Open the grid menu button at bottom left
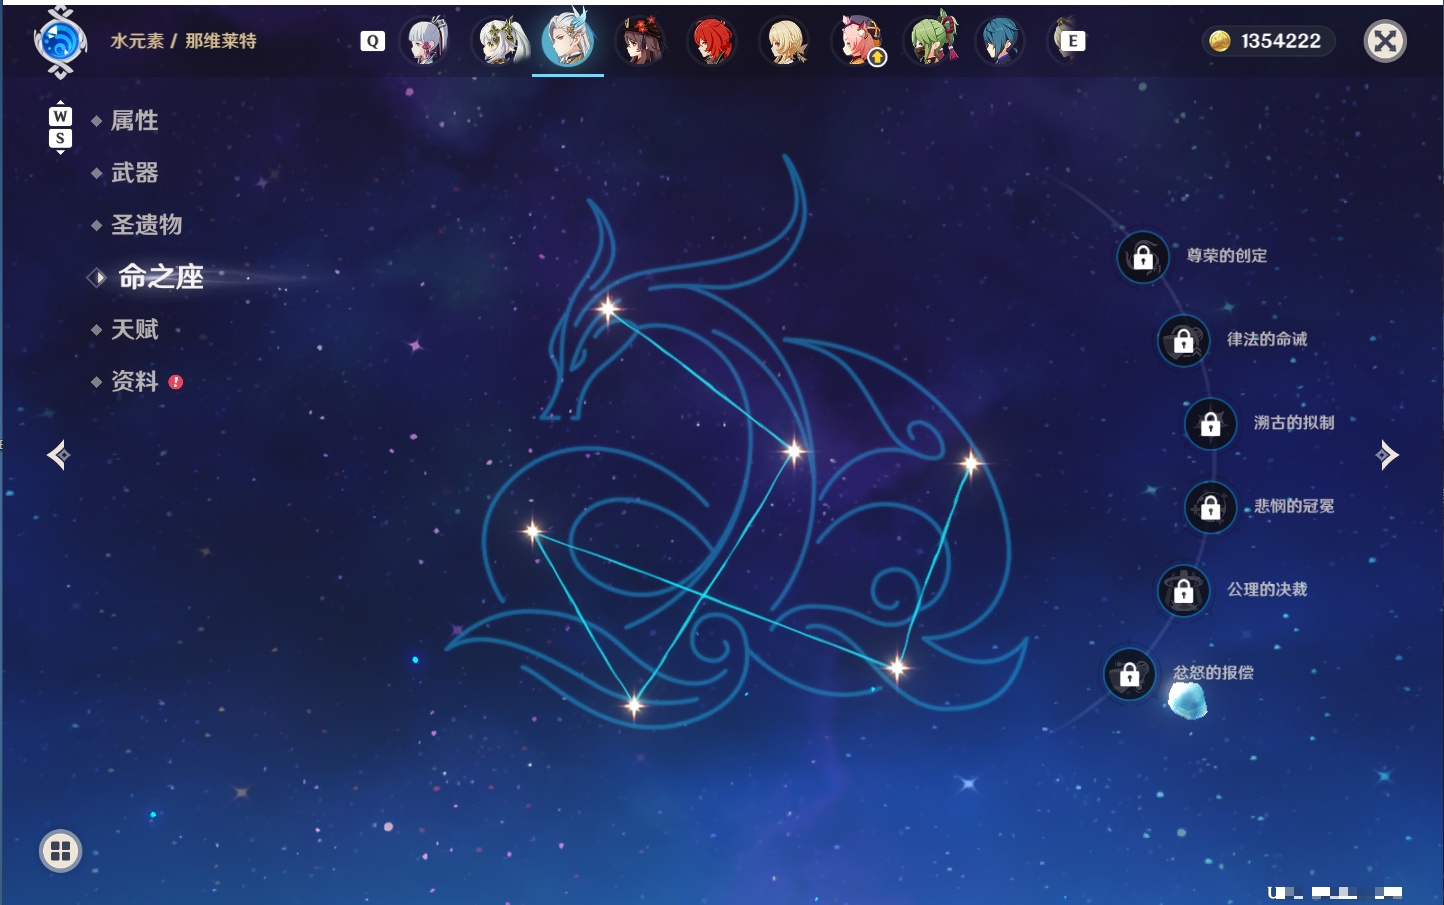Viewport: 1444px width, 905px height. pos(60,851)
